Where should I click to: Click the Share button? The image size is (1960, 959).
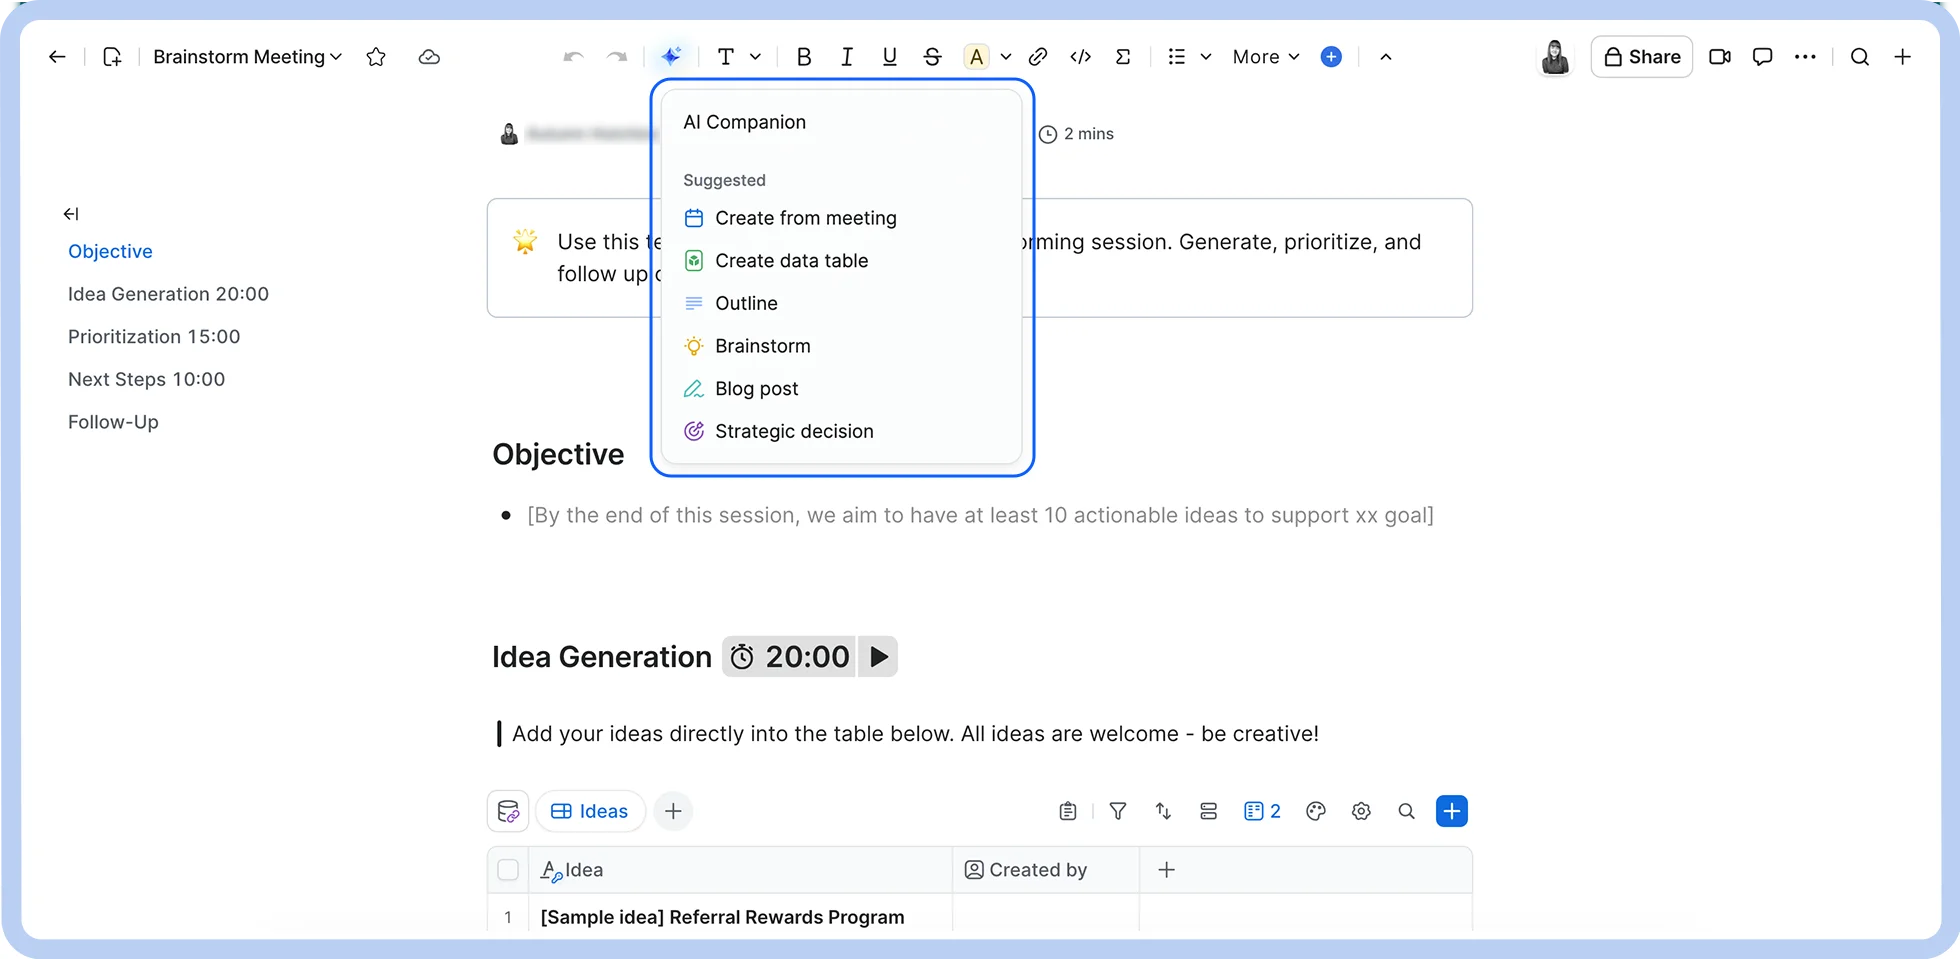click(1641, 57)
